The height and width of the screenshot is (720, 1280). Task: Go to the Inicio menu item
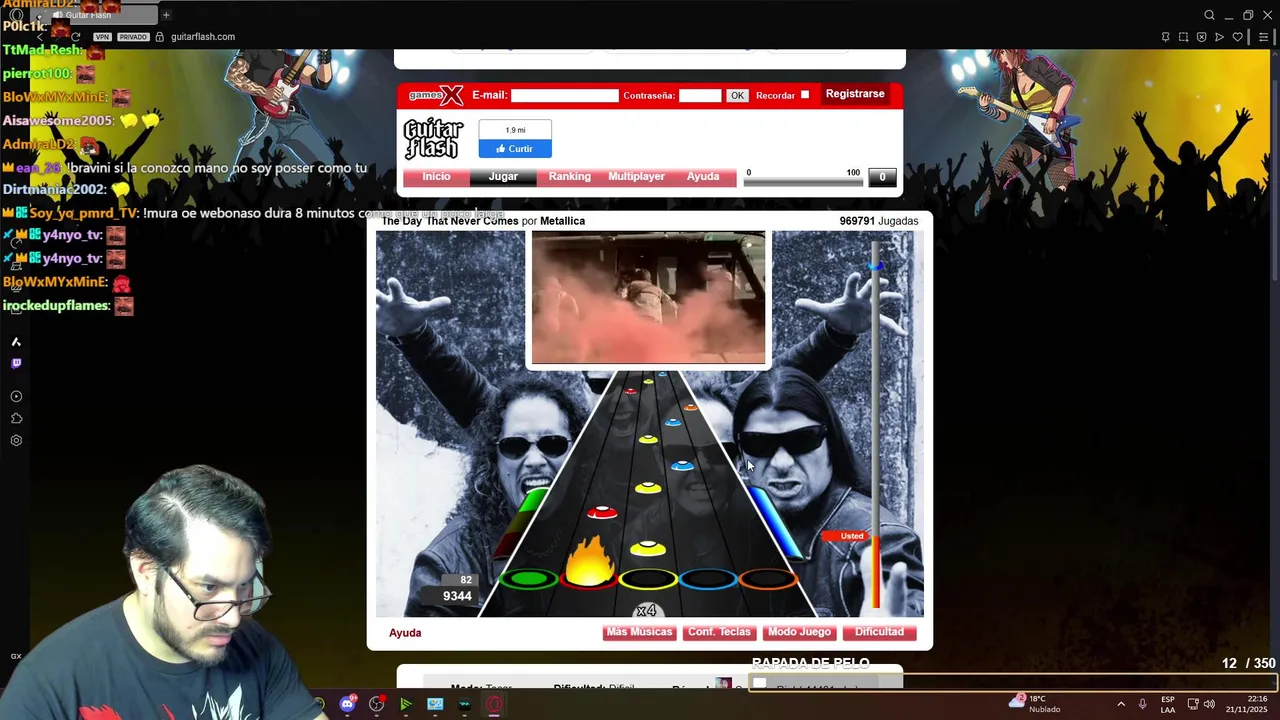(x=436, y=177)
